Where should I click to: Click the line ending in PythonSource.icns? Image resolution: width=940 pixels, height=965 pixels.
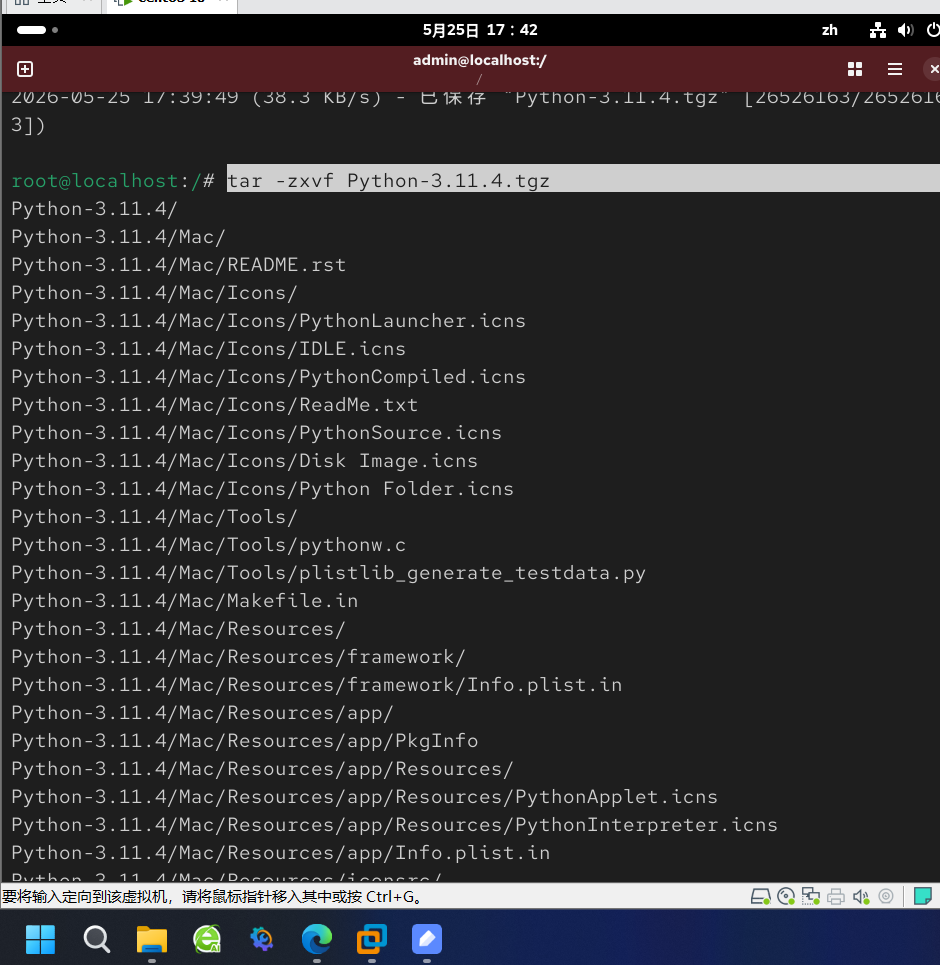[257, 433]
